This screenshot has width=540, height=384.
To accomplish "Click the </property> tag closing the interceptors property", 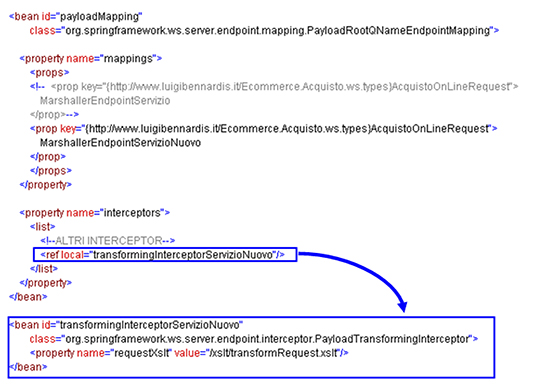I will [x=46, y=283].
